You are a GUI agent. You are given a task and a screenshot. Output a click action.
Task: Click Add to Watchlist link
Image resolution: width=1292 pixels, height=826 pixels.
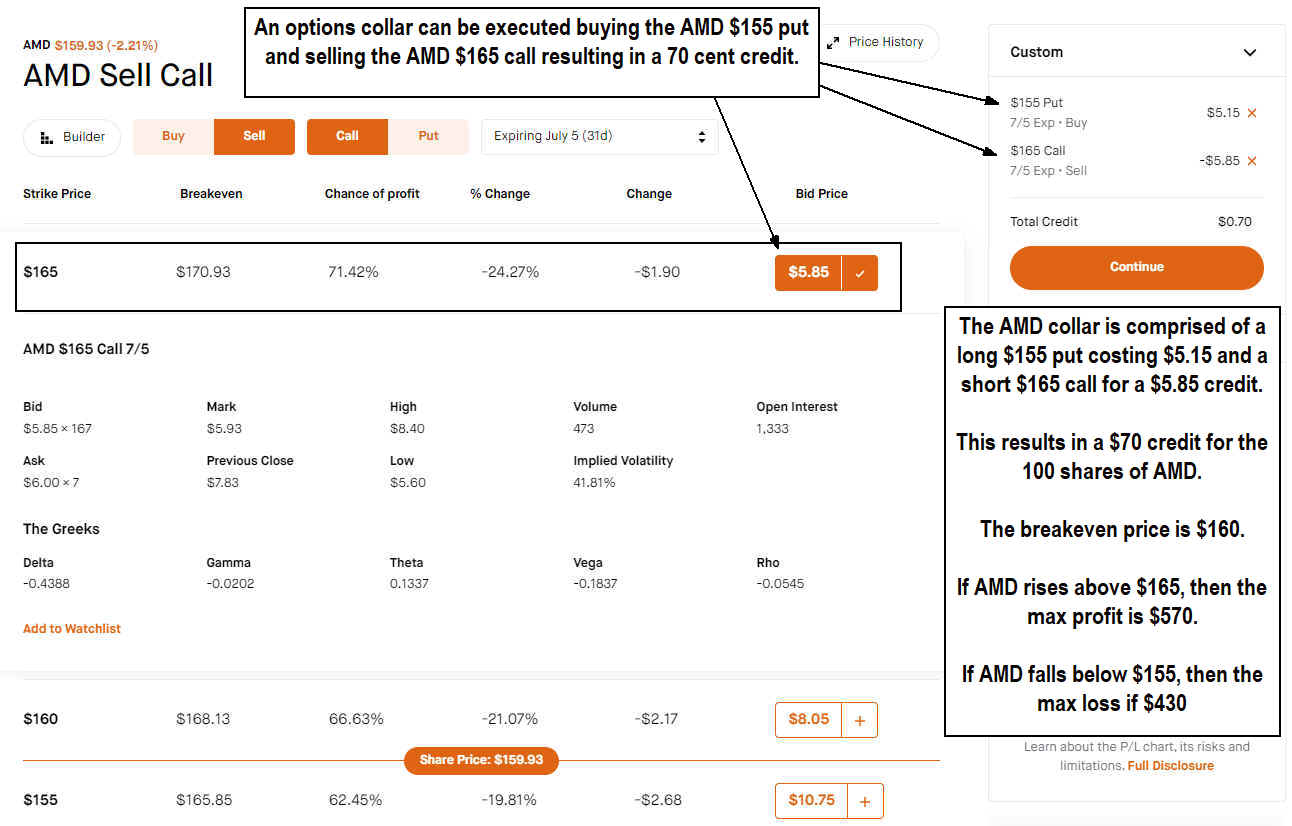72,629
